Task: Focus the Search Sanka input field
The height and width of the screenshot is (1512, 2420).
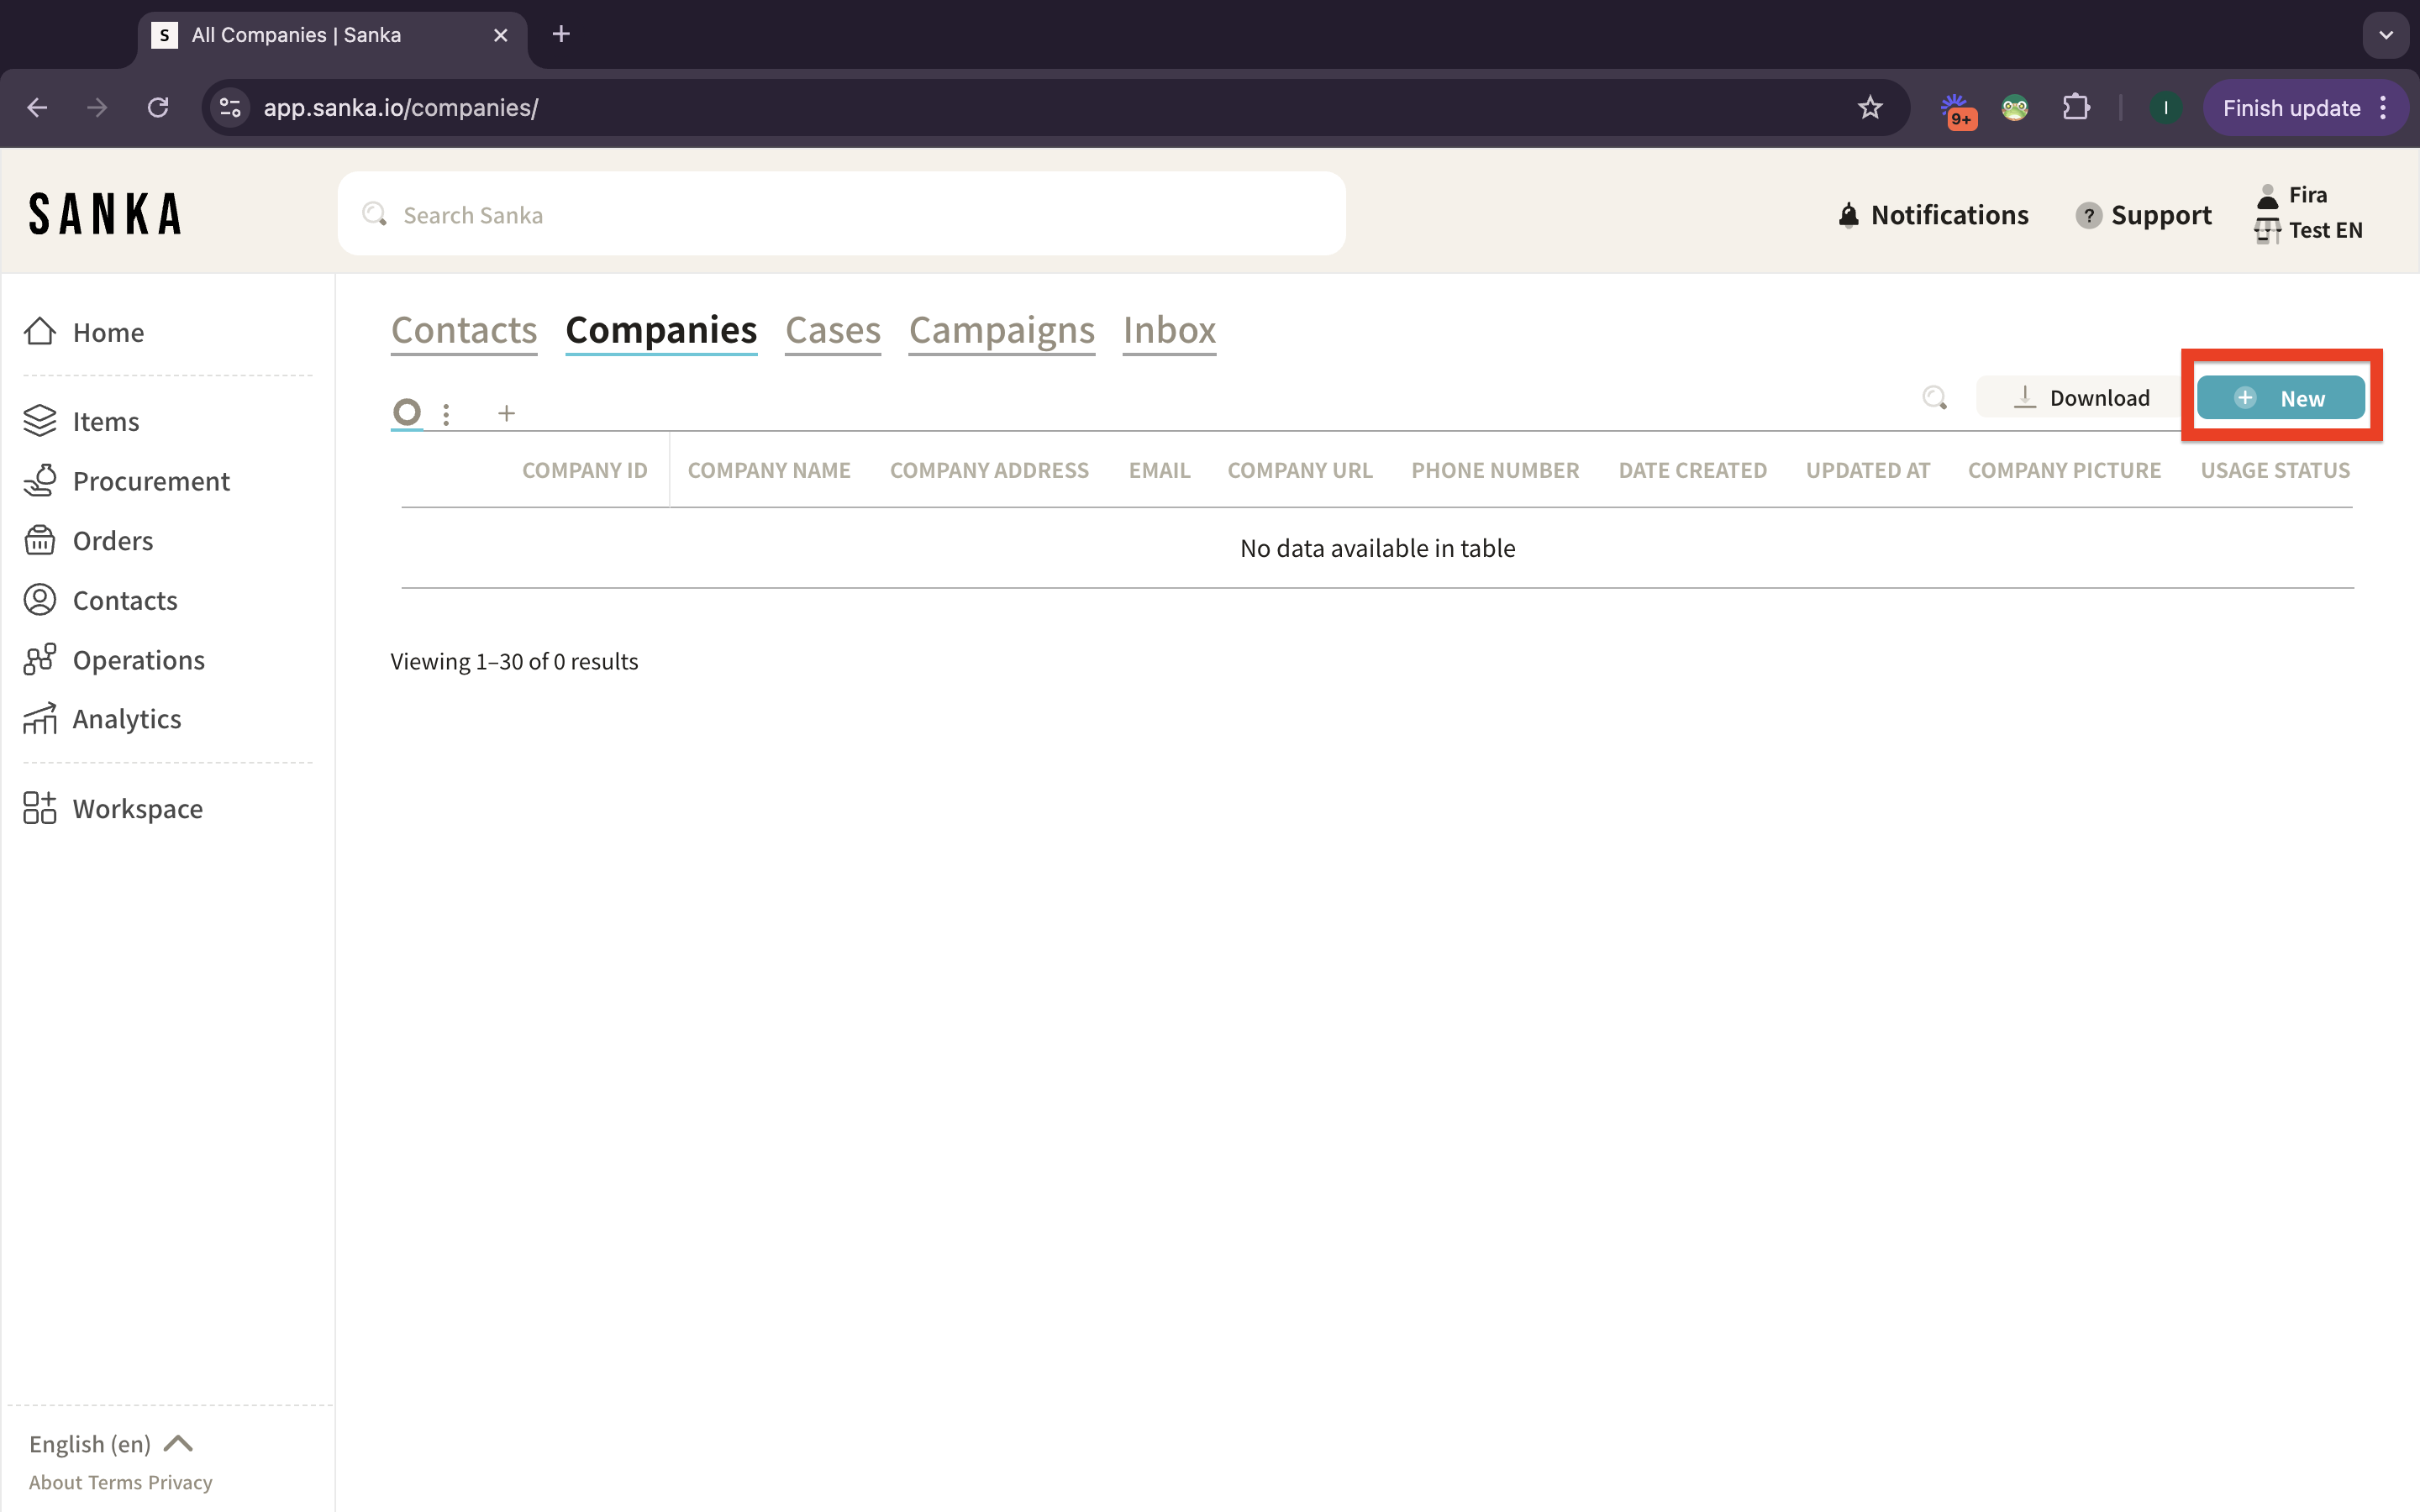Action: tap(840, 215)
